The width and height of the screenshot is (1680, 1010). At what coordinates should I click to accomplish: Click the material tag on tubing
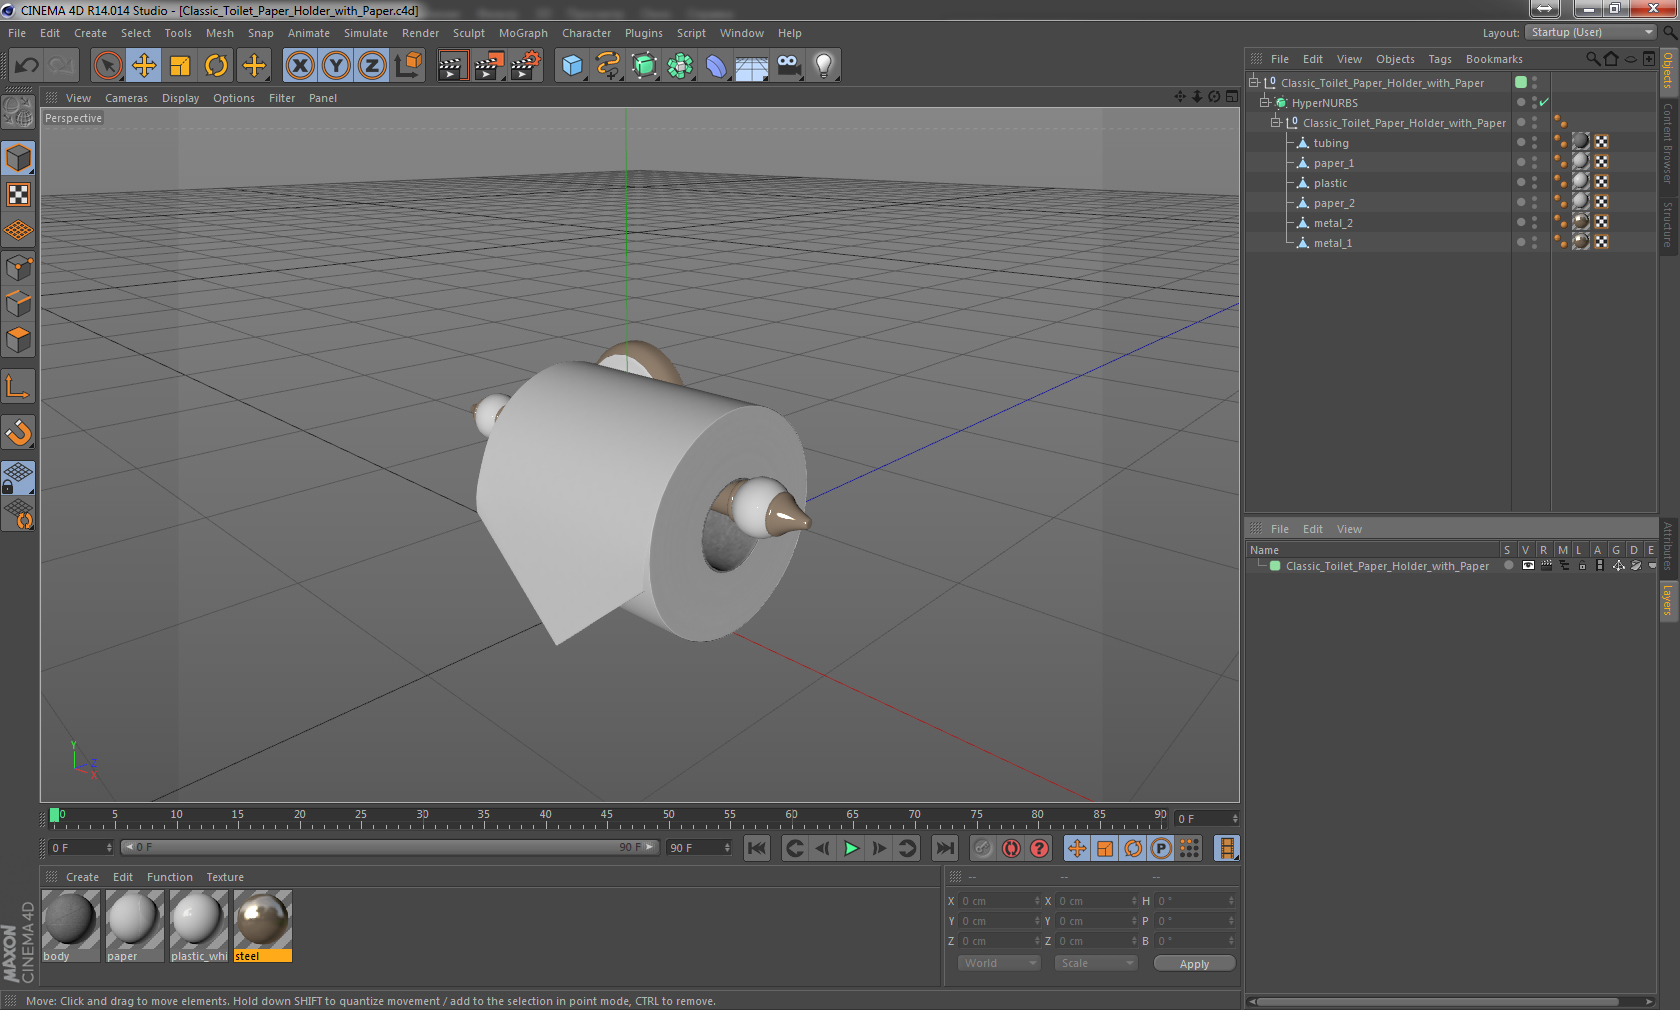click(x=1581, y=142)
